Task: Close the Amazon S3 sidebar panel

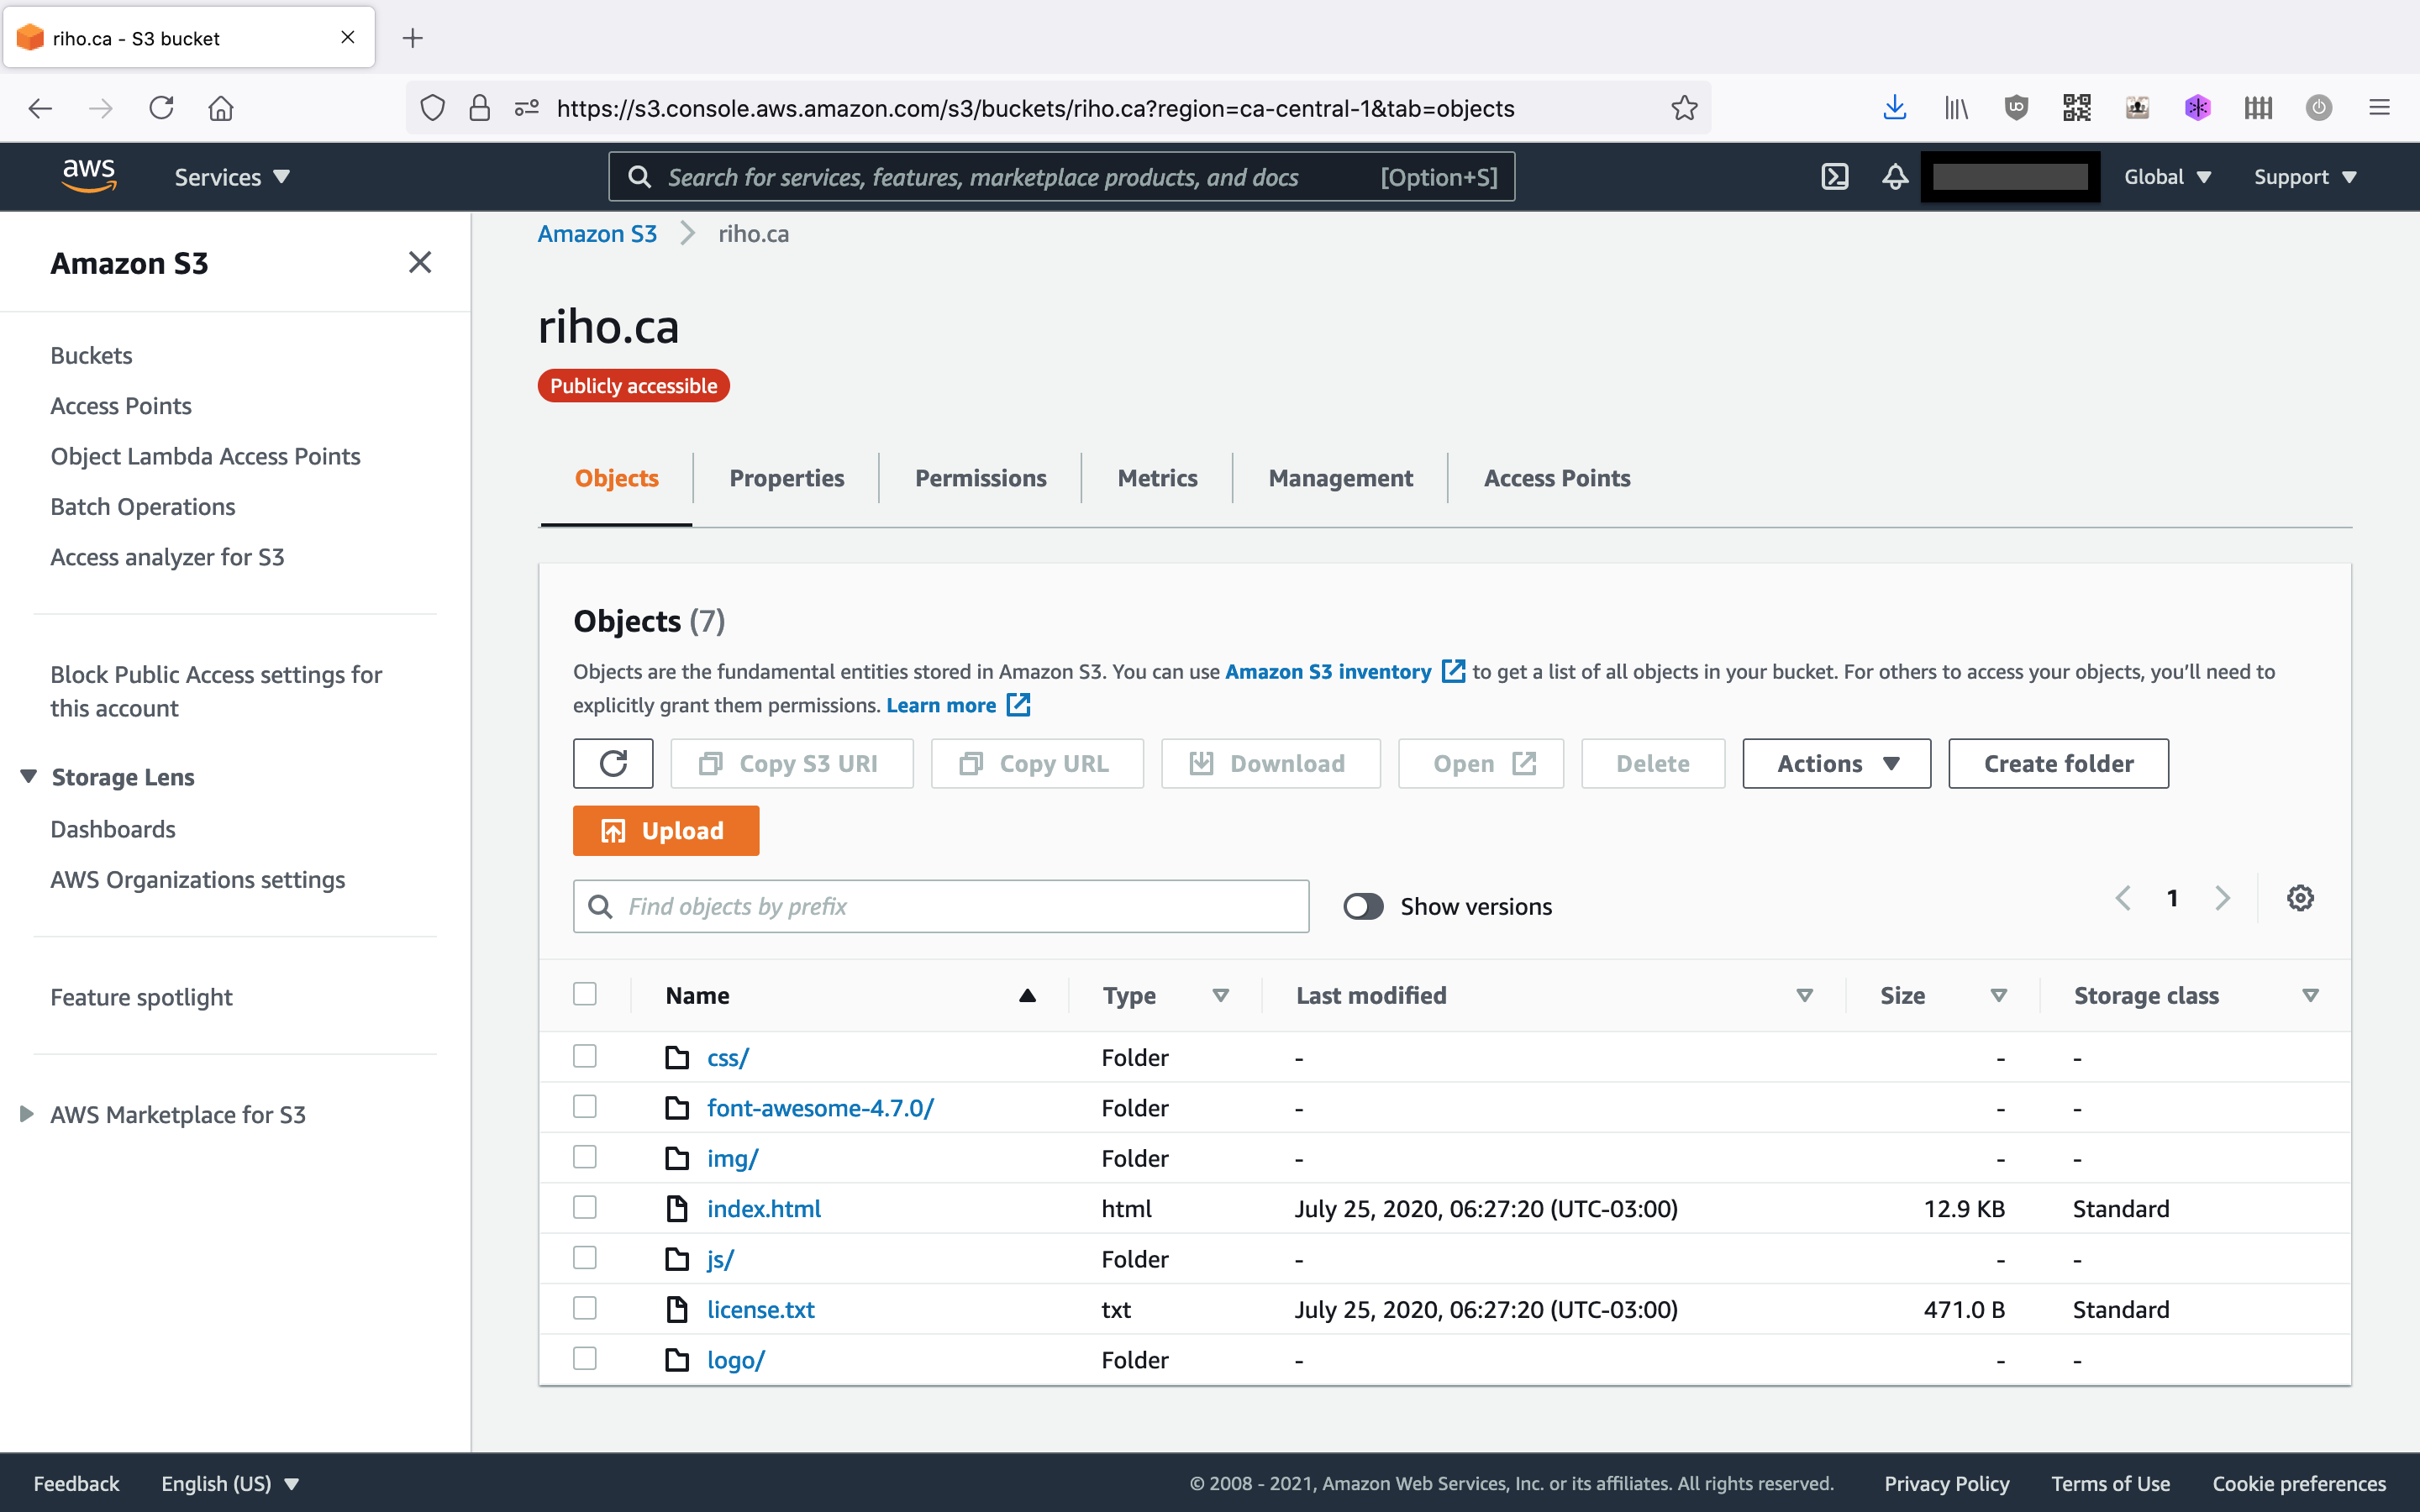Action: click(x=420, y=262)
